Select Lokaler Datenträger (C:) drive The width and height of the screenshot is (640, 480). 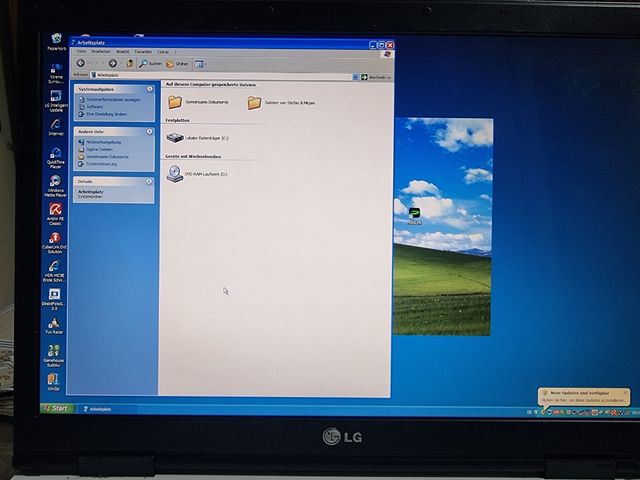click(x=198, y=138)
